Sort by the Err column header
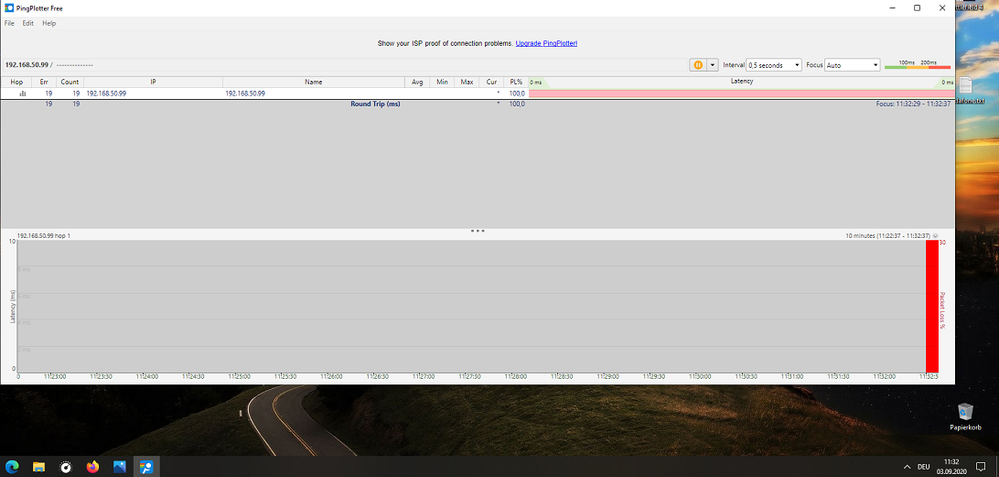Viewport: 999px width, 477px height. coord(44,82)
